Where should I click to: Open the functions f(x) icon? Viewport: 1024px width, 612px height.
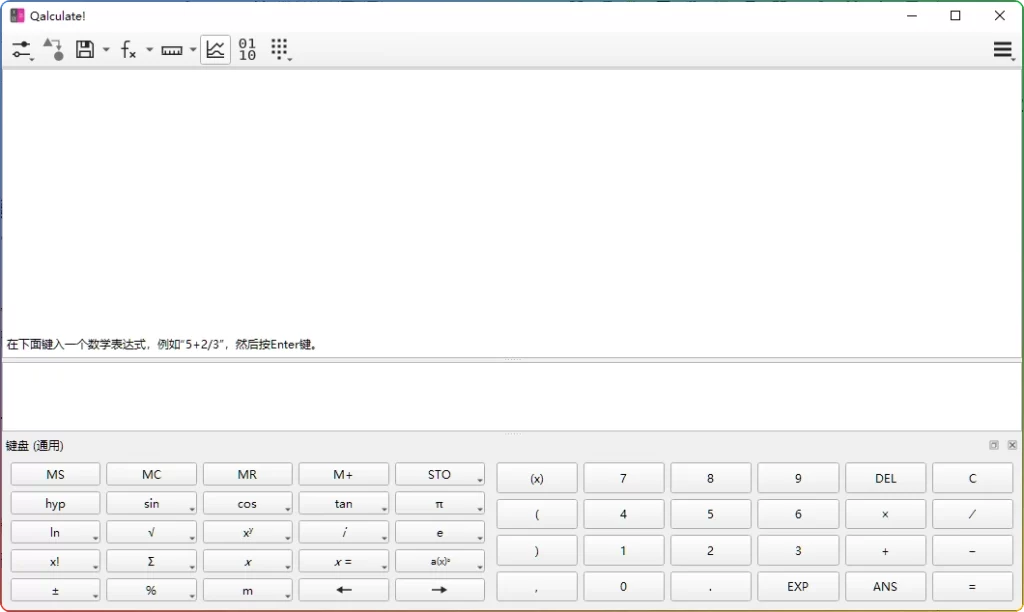click(128, 48)
